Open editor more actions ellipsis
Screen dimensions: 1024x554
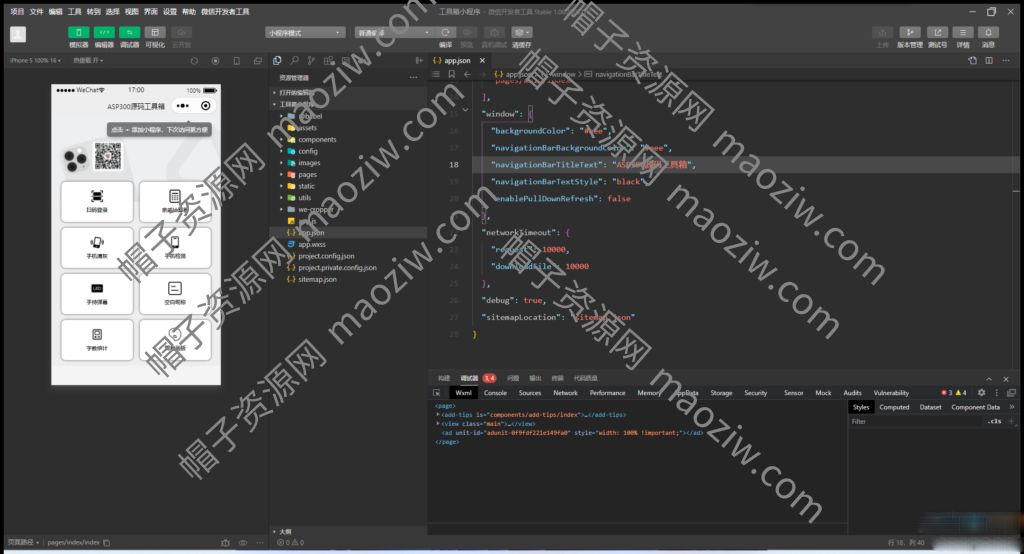click(x=1006, y=61)
